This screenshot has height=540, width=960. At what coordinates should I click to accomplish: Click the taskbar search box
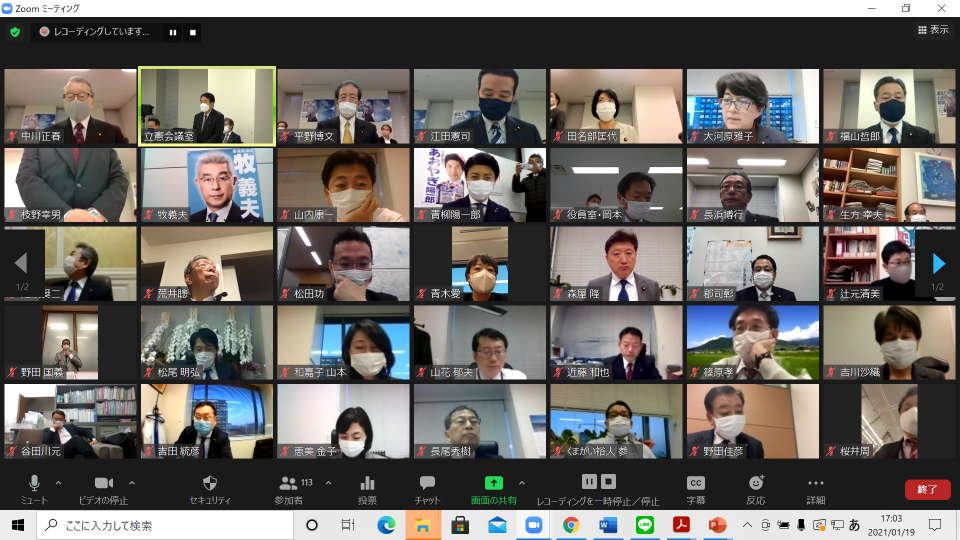click(x=165, y=525)
